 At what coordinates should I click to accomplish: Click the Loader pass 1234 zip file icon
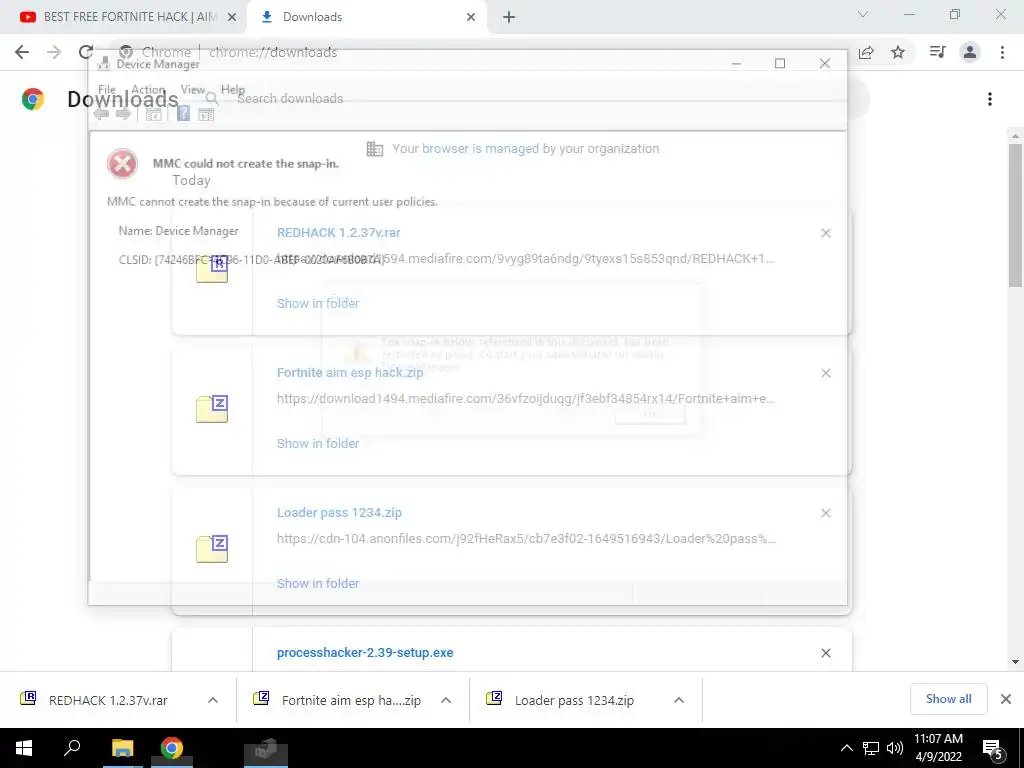(212, 549)
